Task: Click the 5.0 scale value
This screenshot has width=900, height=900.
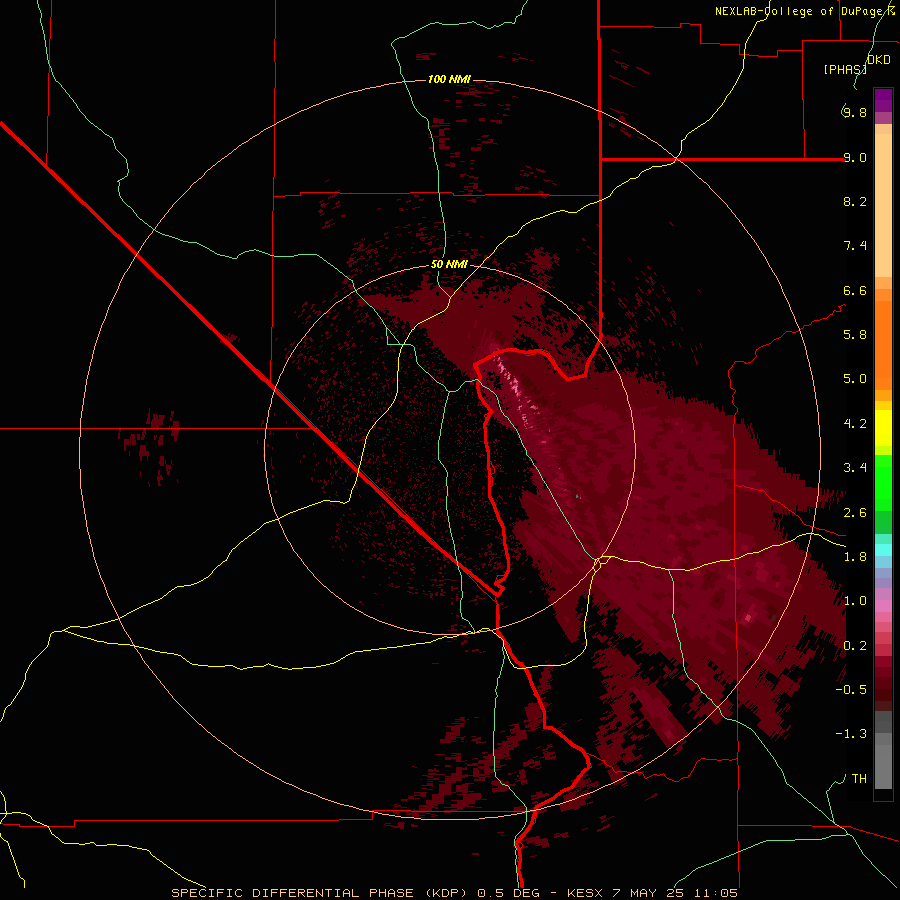Action: (854, 379)
